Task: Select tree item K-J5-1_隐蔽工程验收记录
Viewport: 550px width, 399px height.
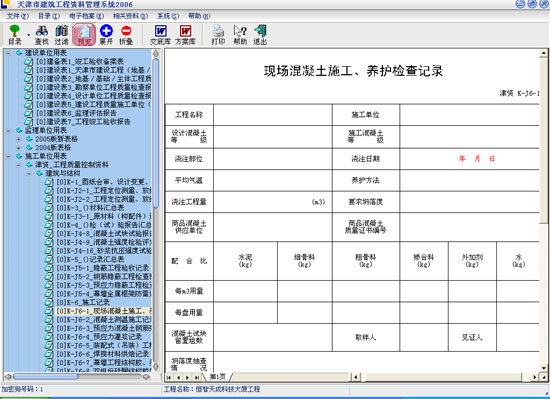Action: pyautogui.click(x=102, y=268)
